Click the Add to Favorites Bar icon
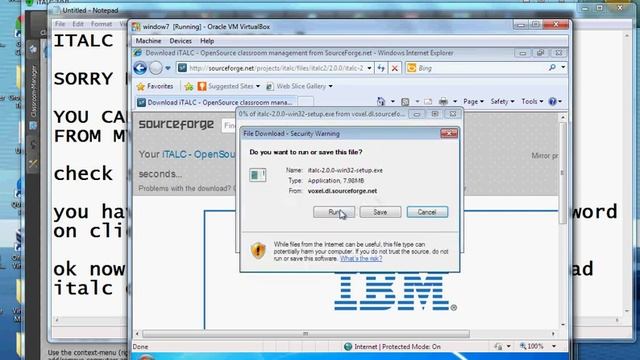640x360 pixels. pos(189,87)
